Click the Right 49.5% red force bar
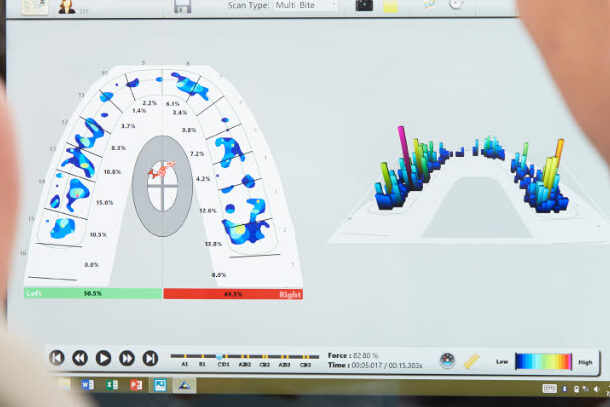Viewport: 610px width, 407px height. (233, 294)
